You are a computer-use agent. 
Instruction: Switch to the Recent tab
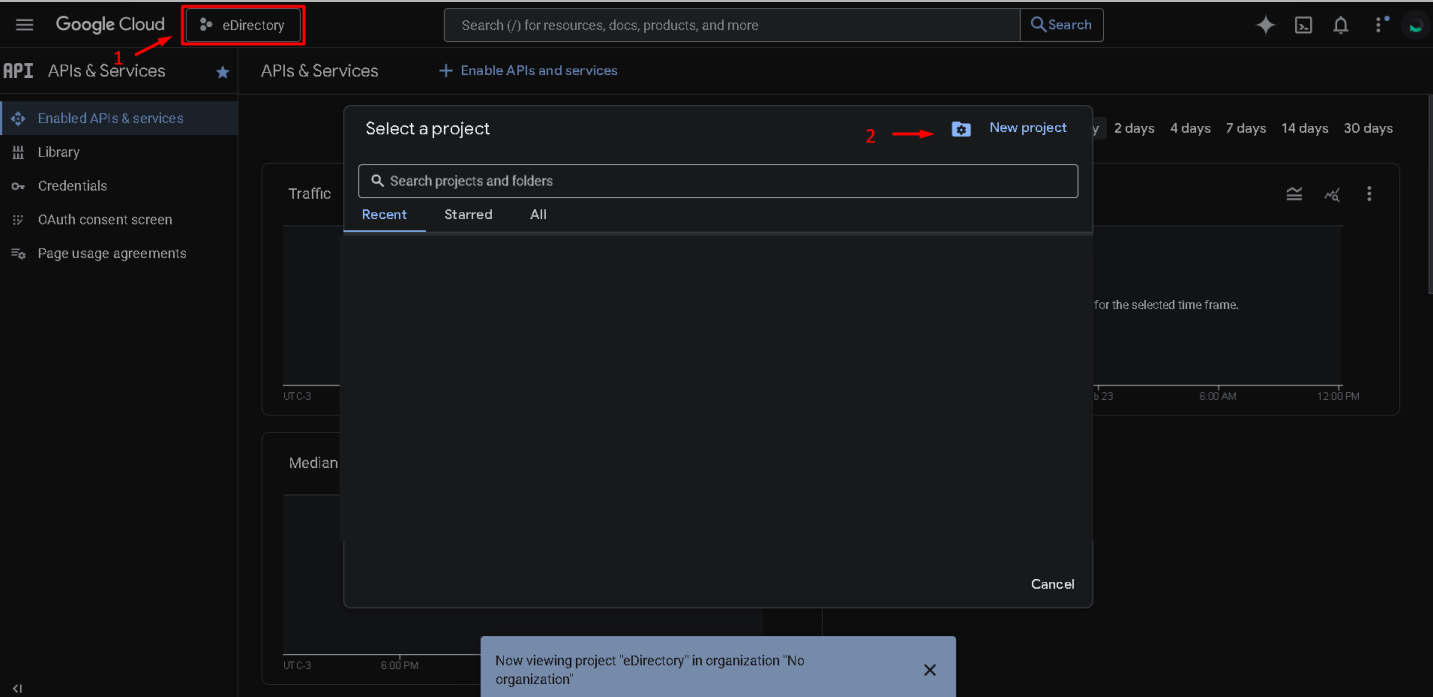[x=384, y=215]
